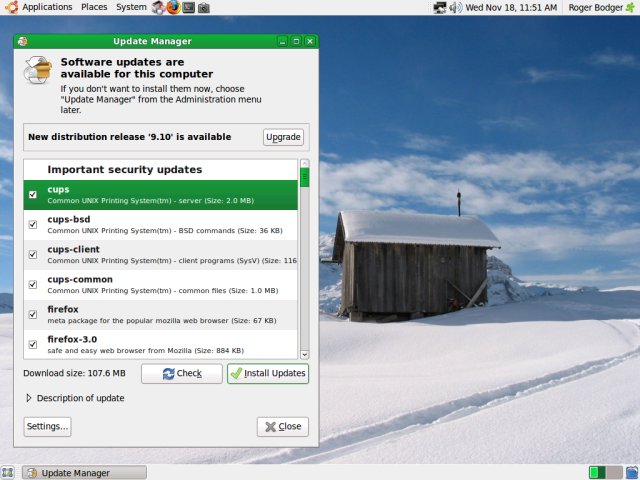640x480 pixels.
Task: Click the volume speaker icon
Action: [x=455, y=7]
